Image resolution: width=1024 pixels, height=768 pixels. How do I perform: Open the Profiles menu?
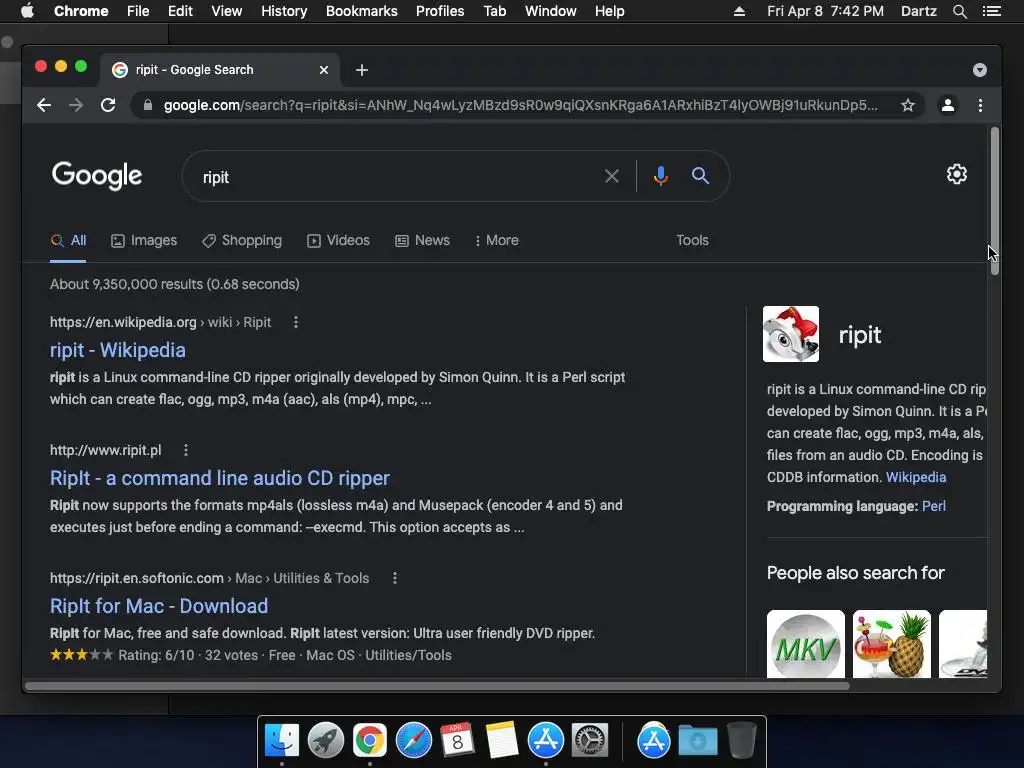tap(440, 11)
